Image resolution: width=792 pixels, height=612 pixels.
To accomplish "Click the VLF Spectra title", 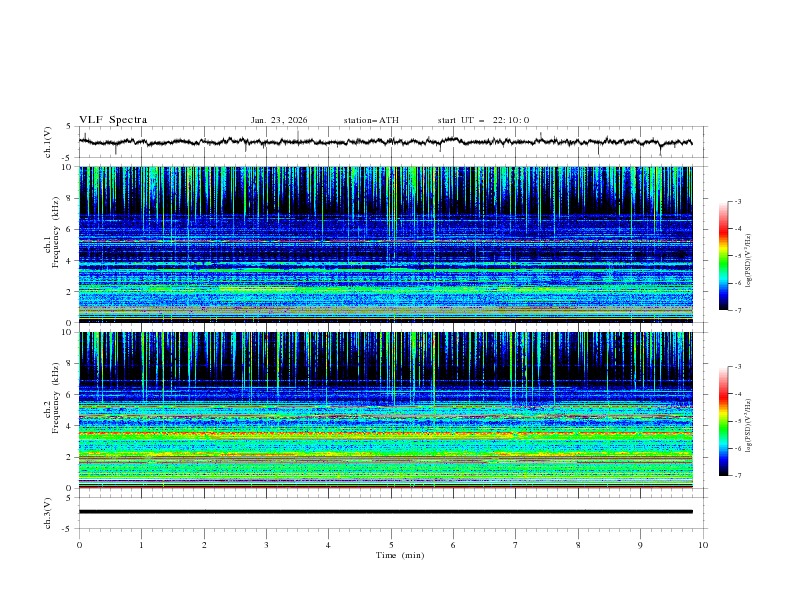I will pos(113,120).
